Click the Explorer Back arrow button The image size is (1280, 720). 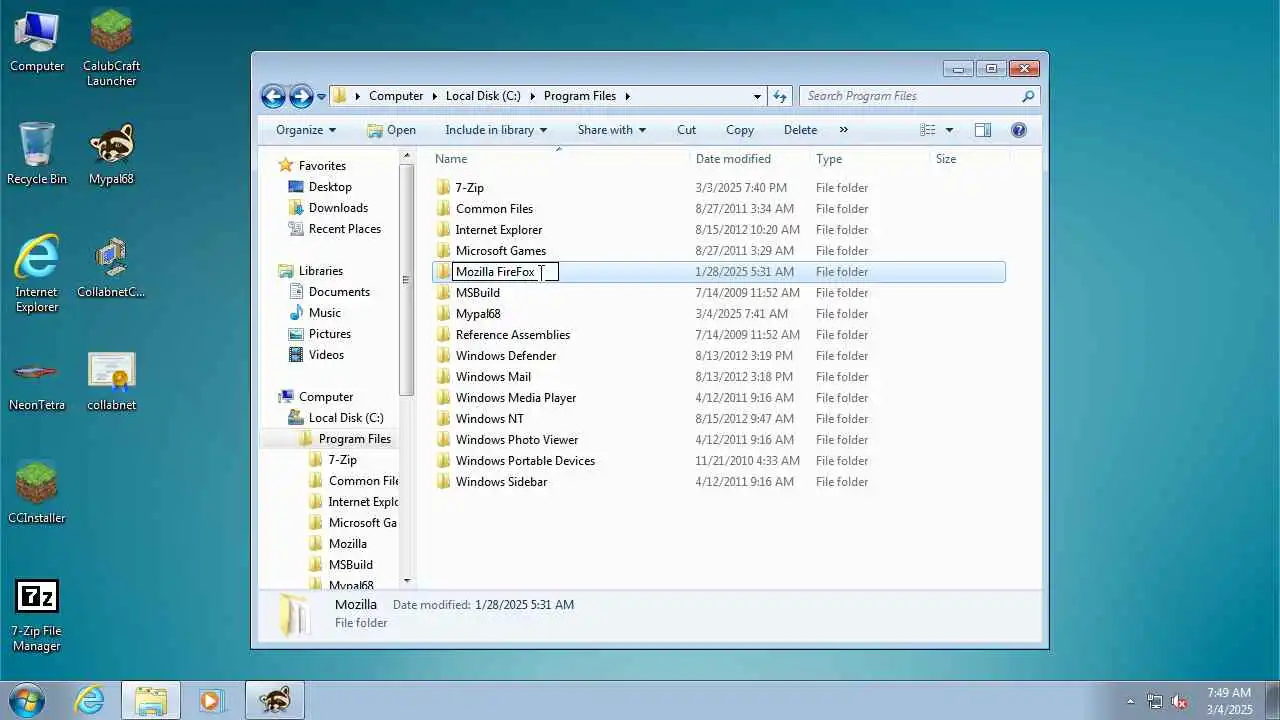tap(272, 96)
